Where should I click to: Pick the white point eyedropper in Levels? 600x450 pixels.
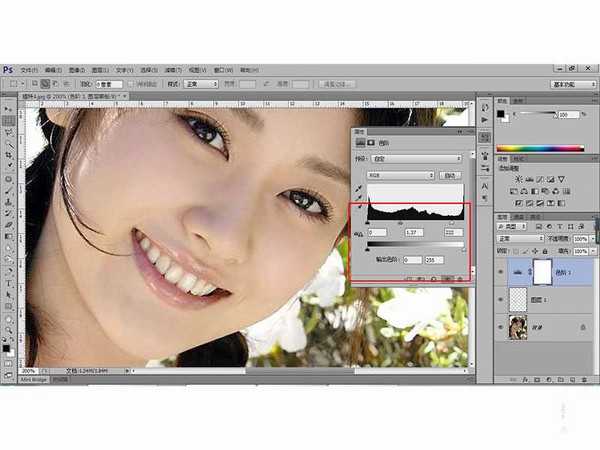coord(360,208)
